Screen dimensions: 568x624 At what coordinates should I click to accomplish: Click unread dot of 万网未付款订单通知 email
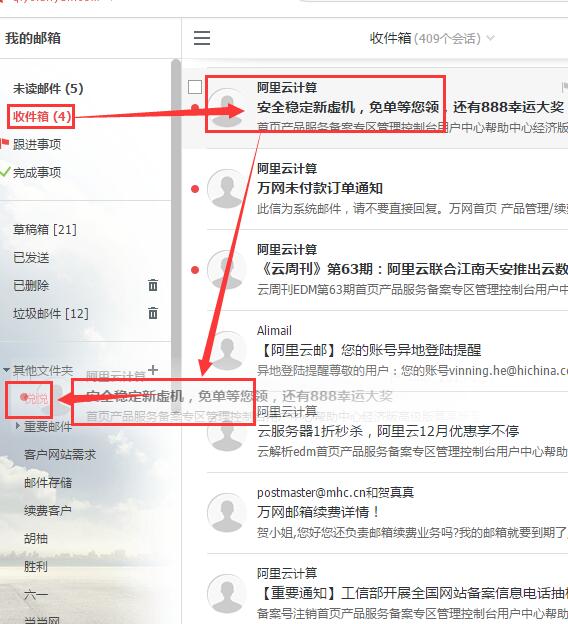(195, 189)
